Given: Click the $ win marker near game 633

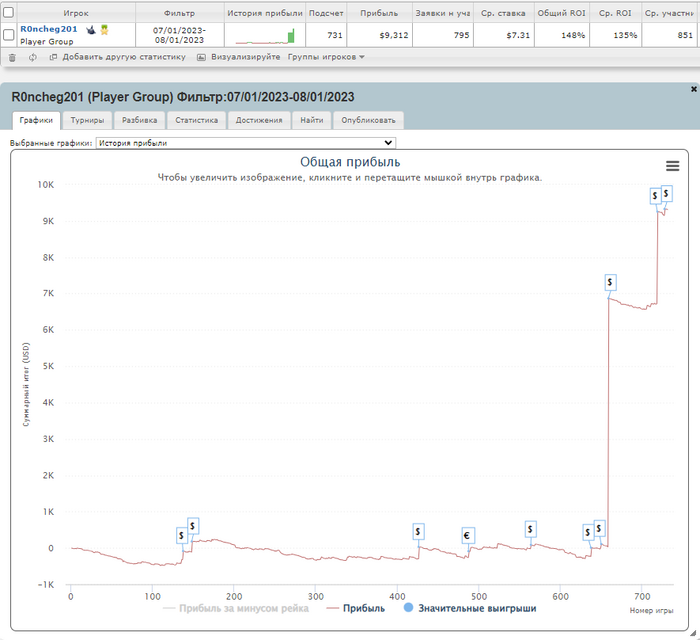Looking at the screenshot, I should tap(588, 532).
